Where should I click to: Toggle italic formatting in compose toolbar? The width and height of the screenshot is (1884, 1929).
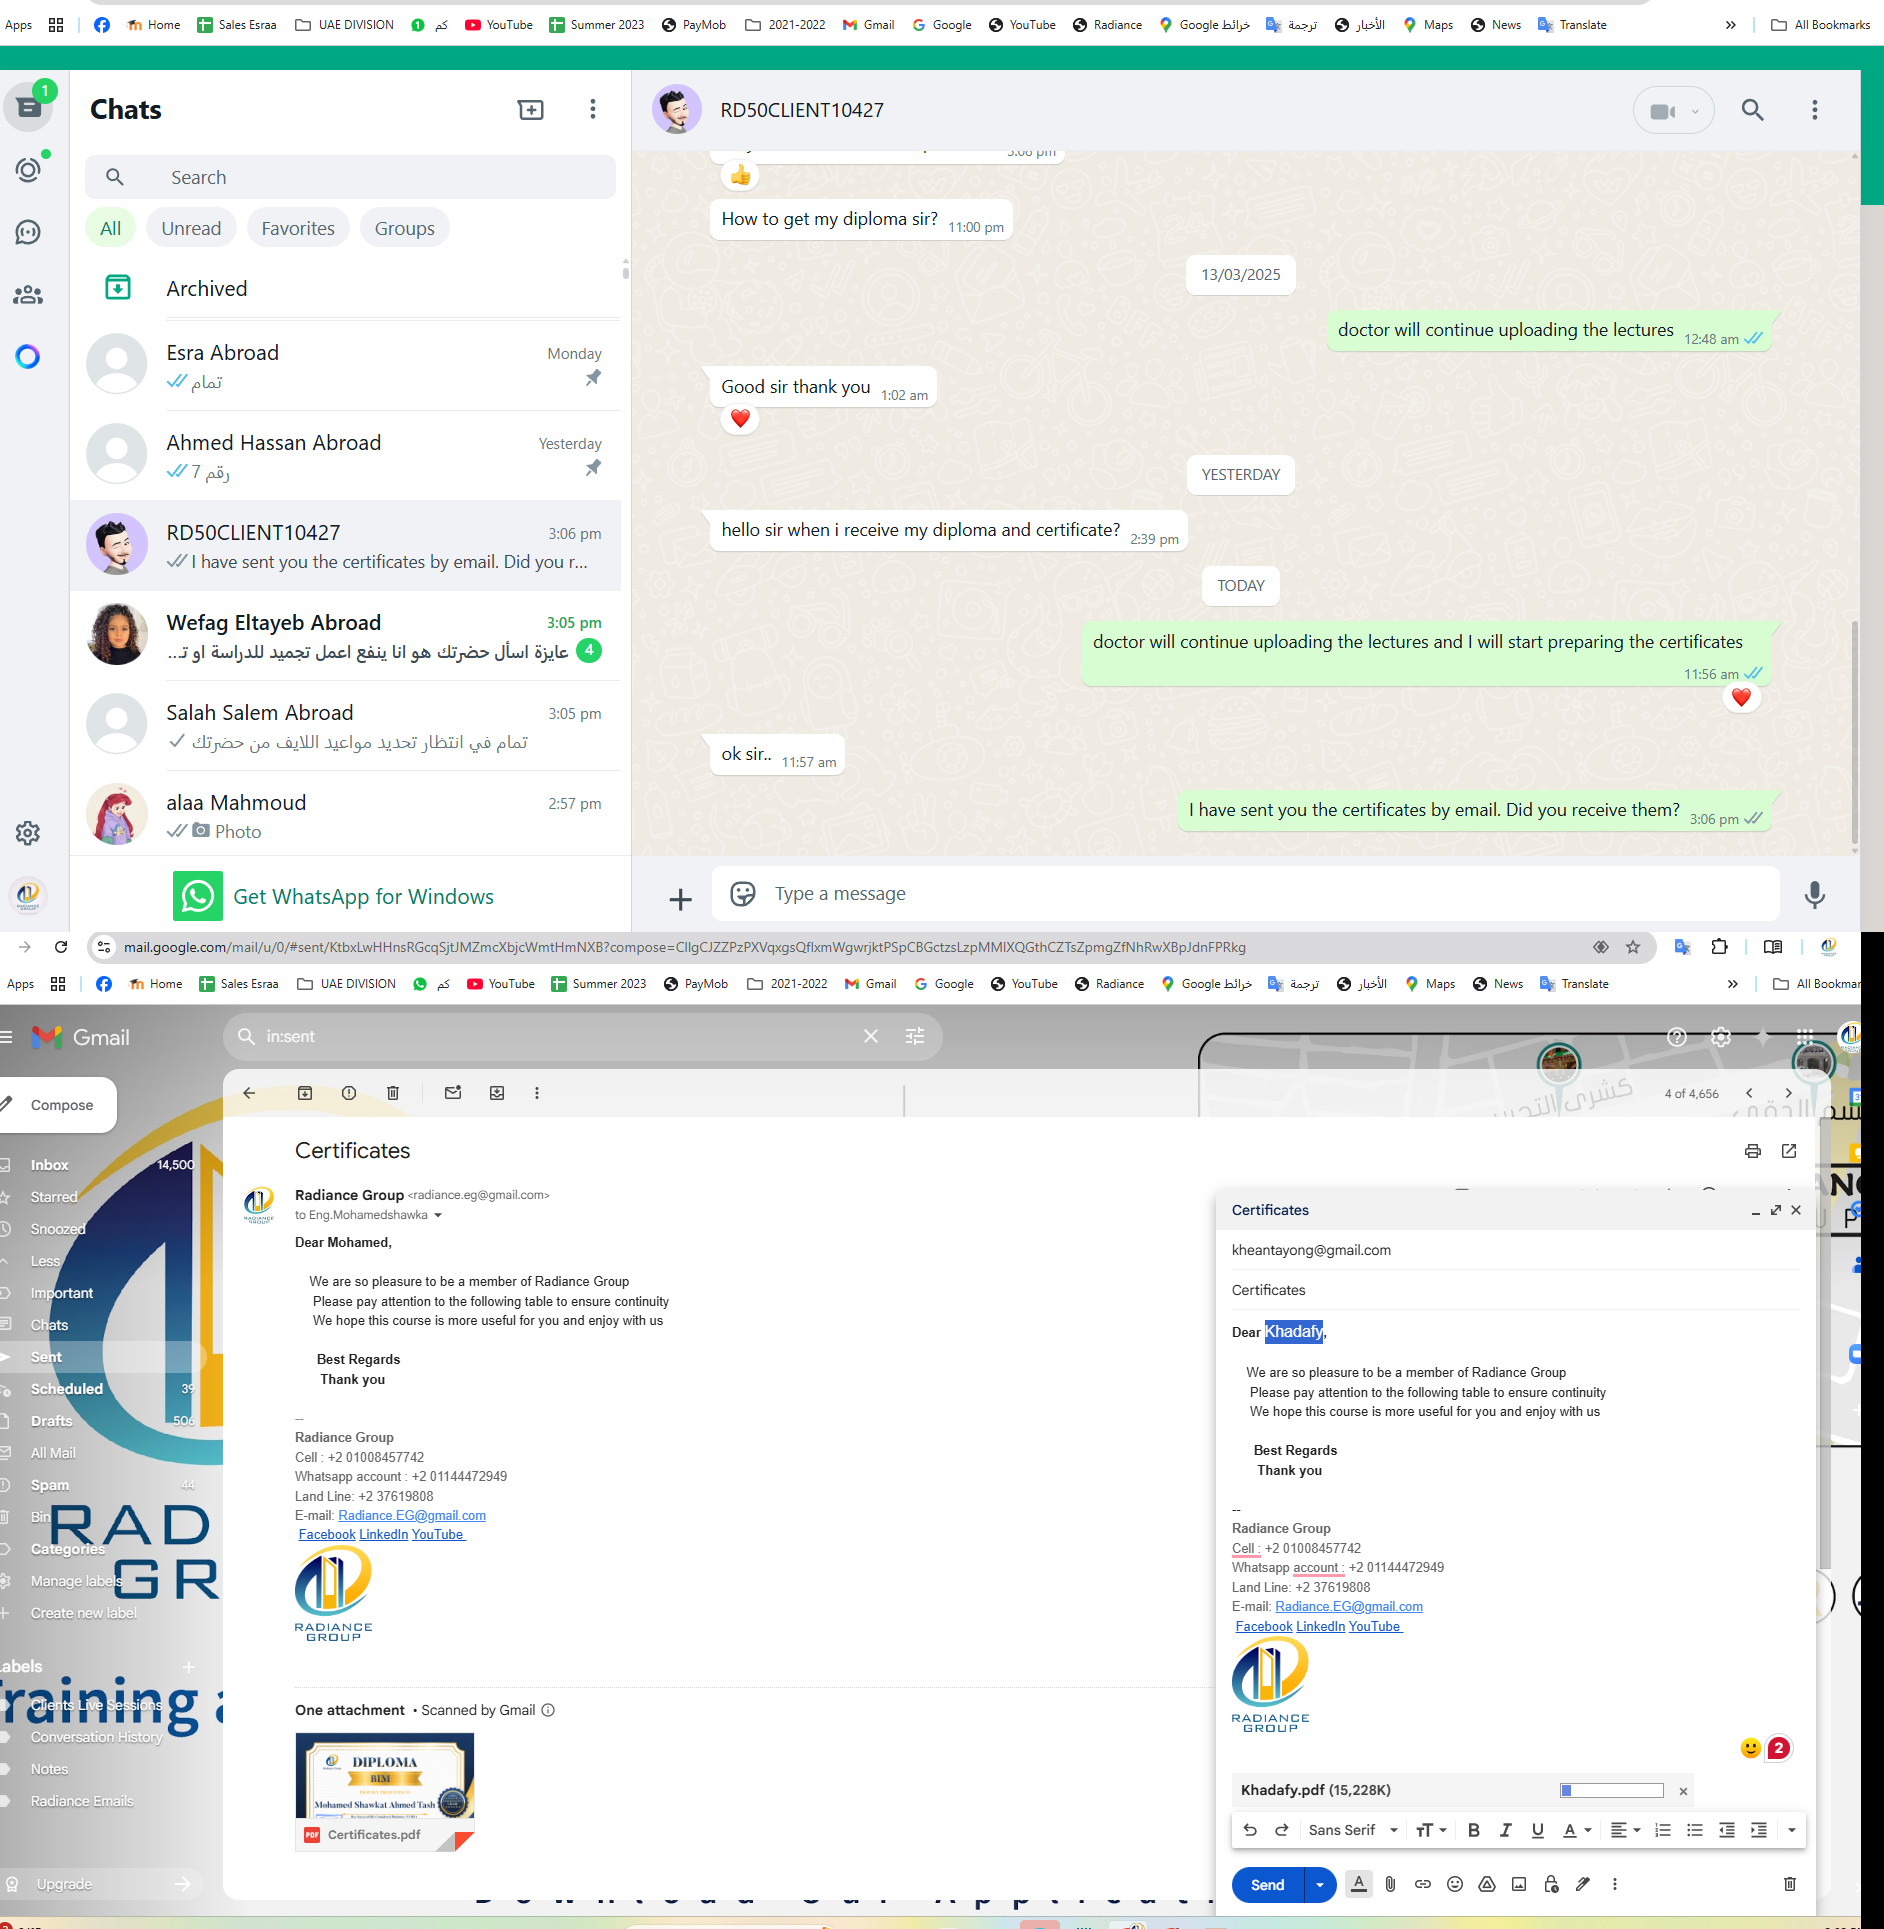[1505, 1830]
